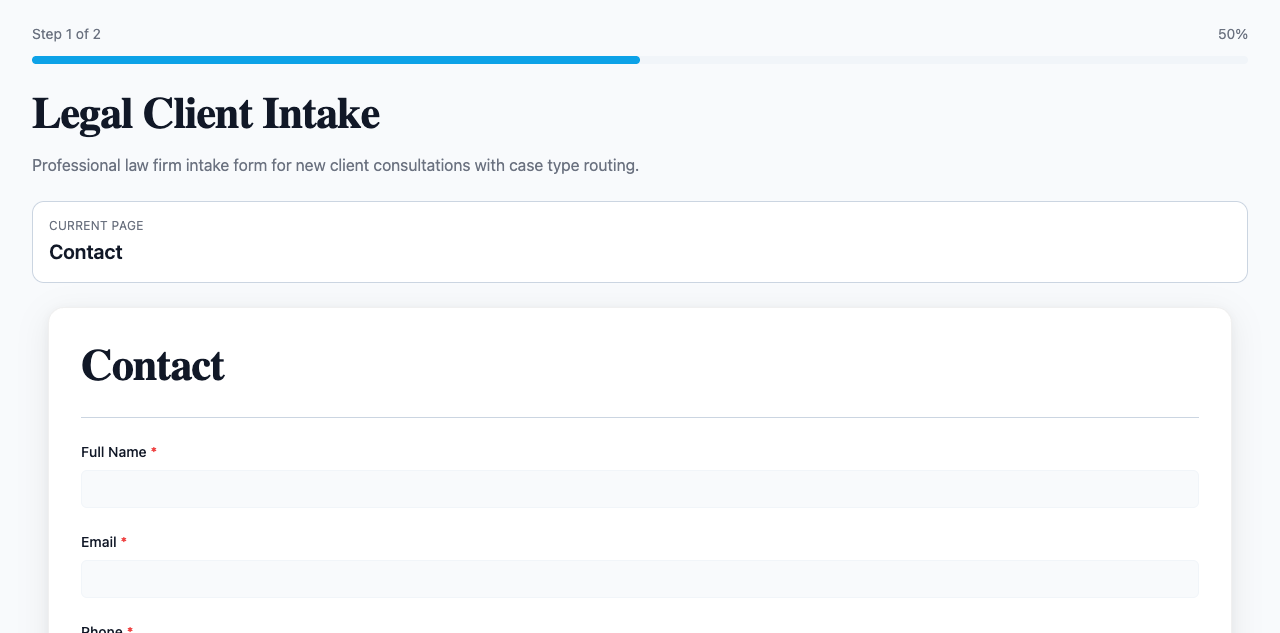Click the "Legal Client Intake" page title

[206, 114]
